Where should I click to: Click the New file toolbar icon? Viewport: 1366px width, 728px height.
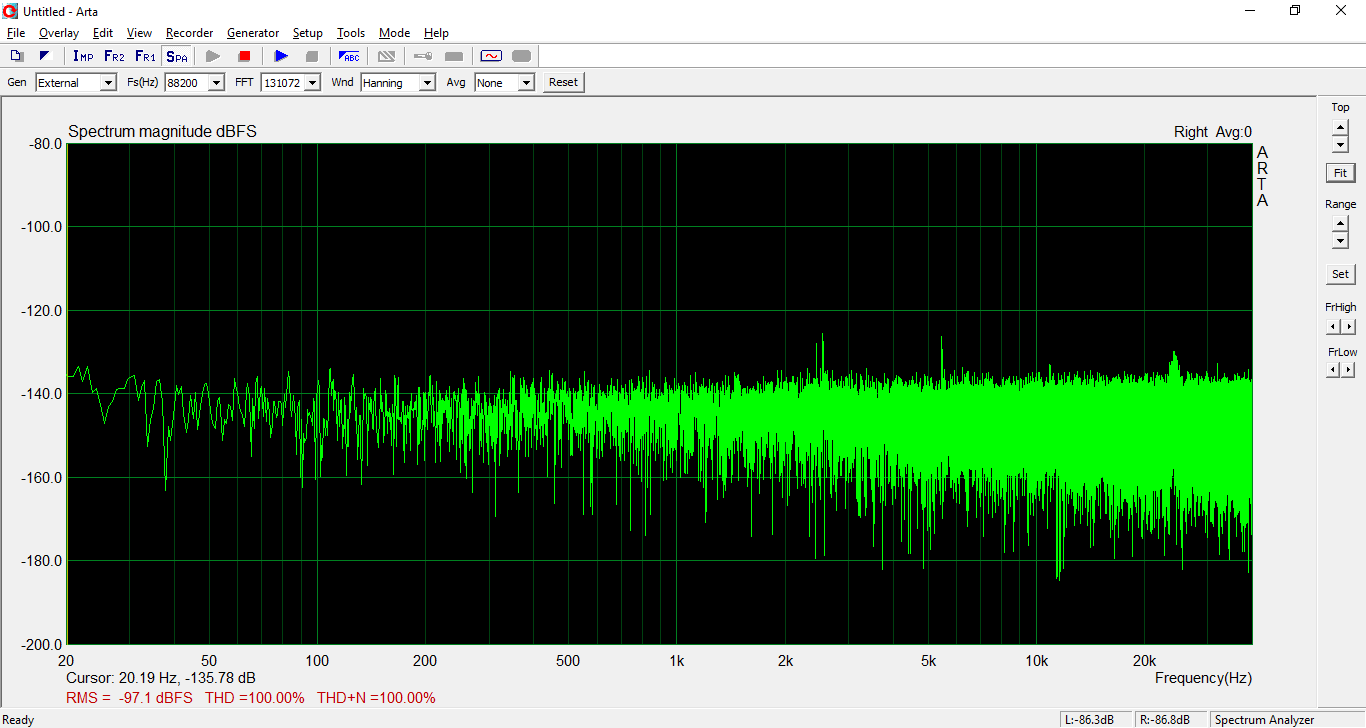pos(17,56)
